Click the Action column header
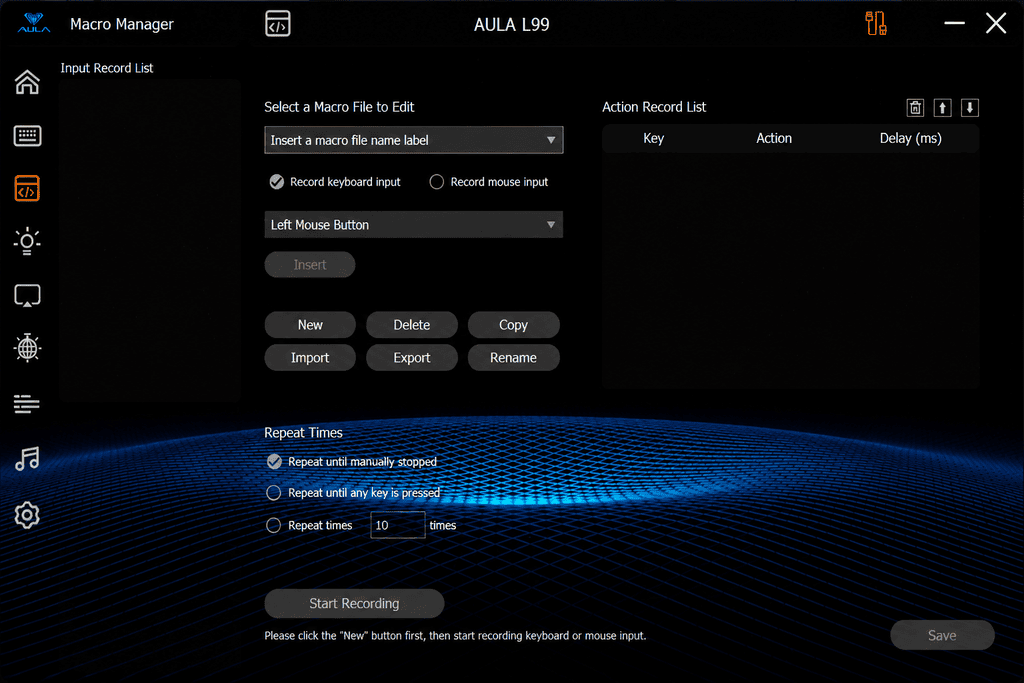 774,138
